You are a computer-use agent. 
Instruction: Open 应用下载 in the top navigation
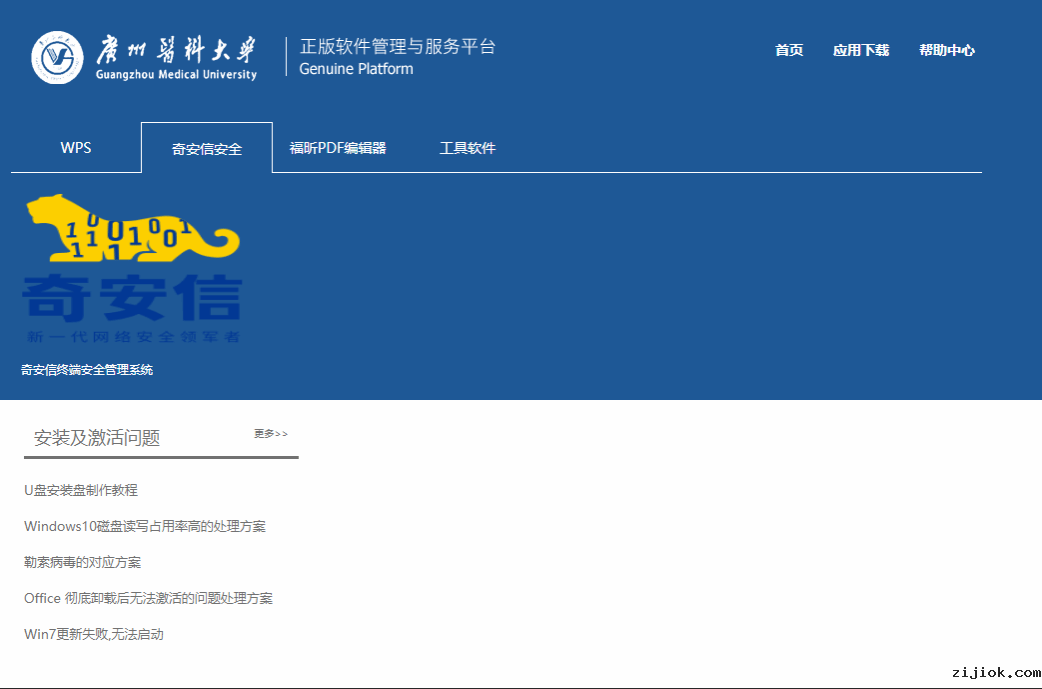[x=860, y=50]
